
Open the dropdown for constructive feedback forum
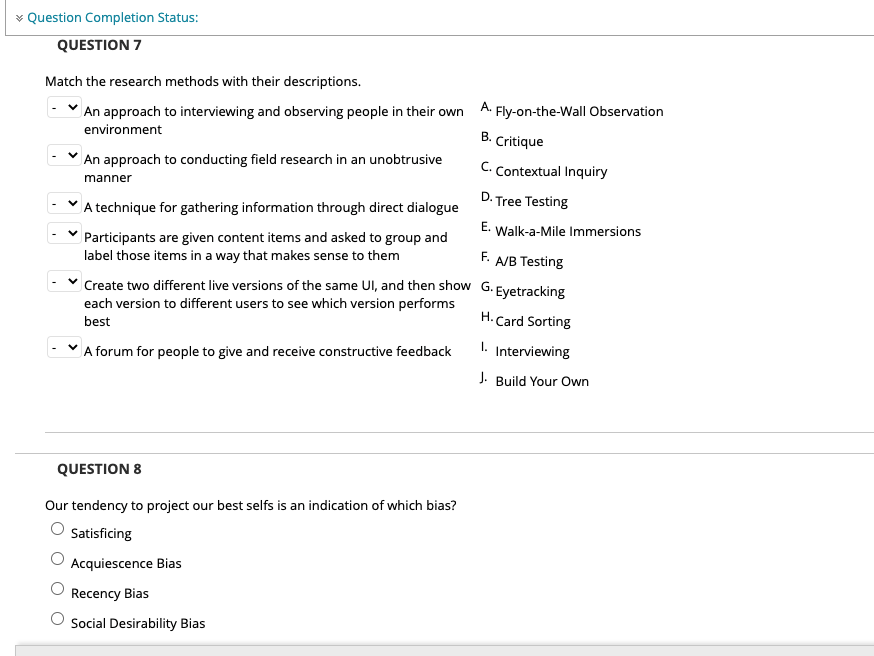[64, 346]
